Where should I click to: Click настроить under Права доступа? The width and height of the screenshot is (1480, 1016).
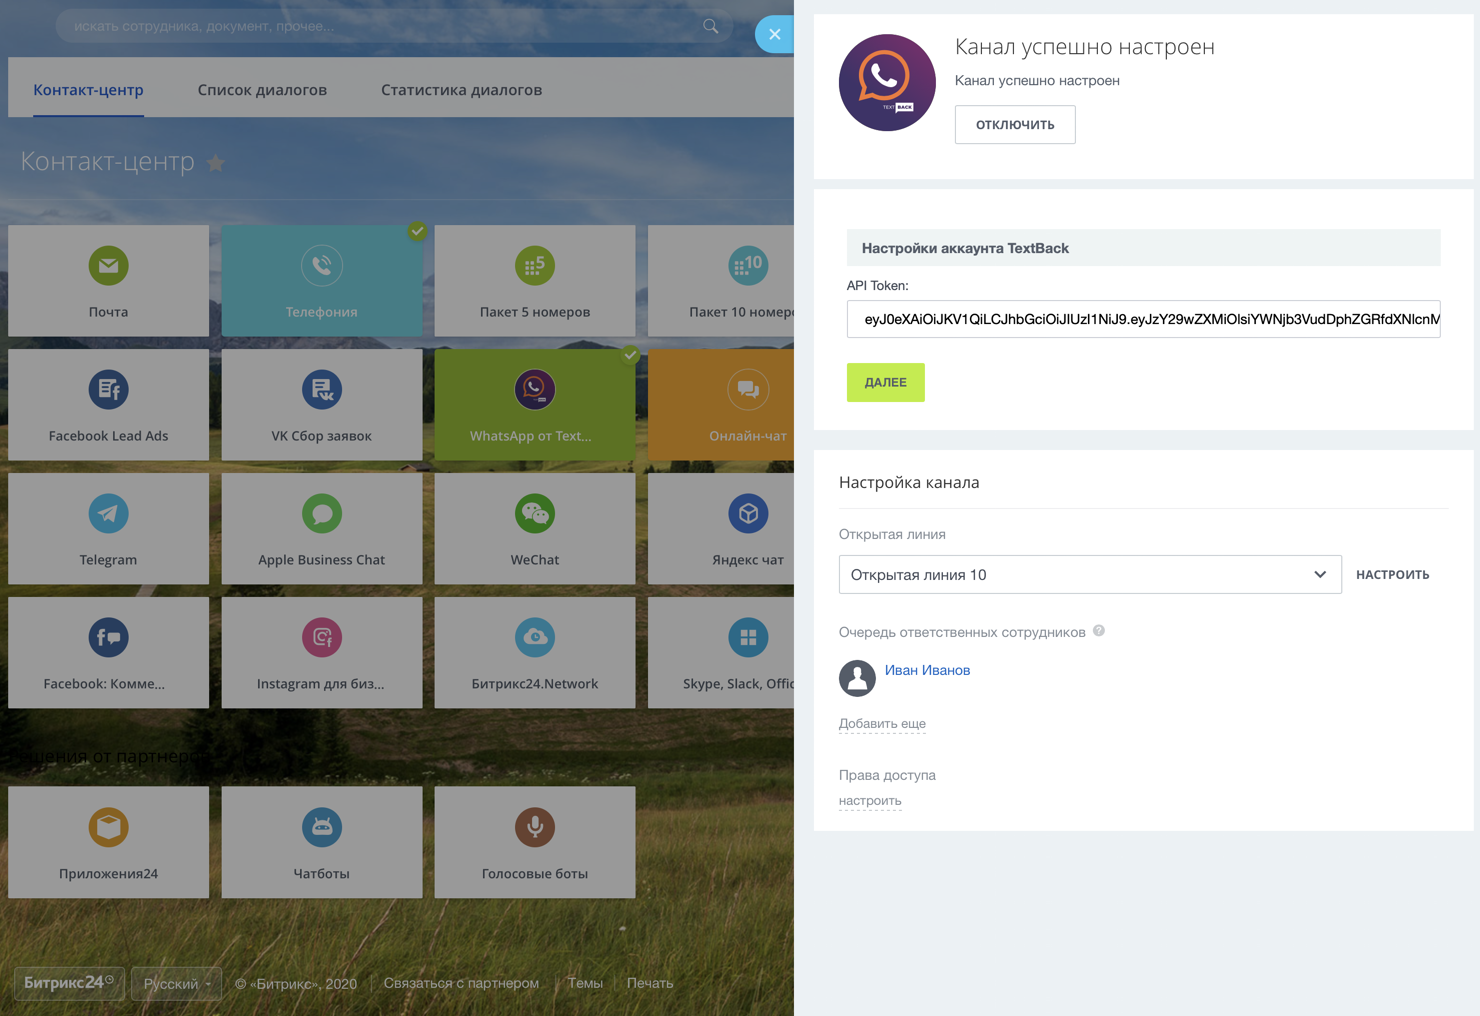870,800
